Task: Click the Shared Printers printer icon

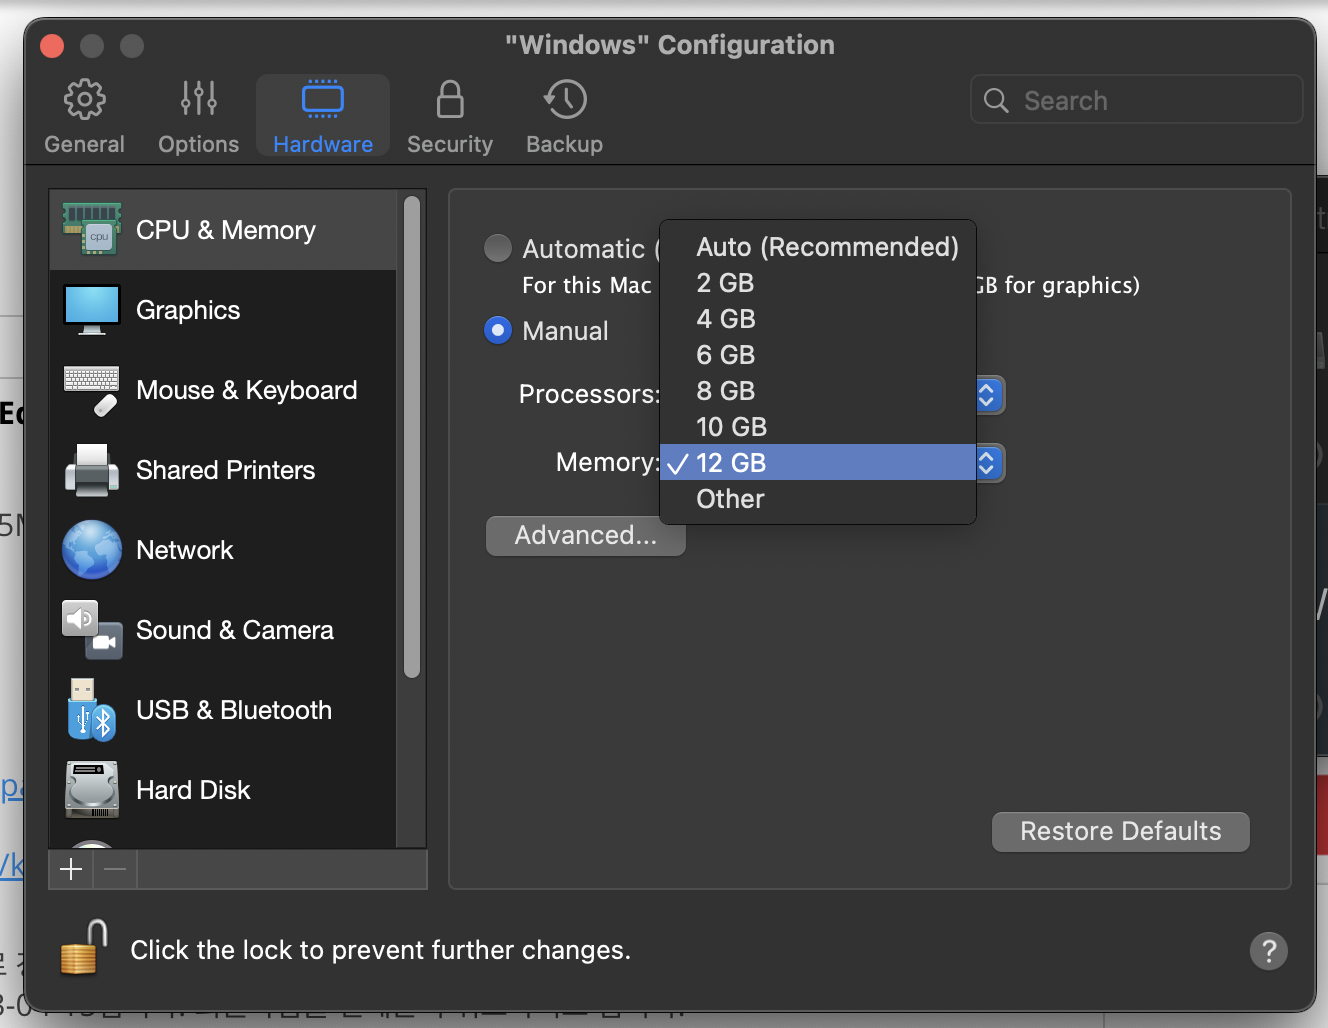Action: pyautogui.click(x=92, y=470)
